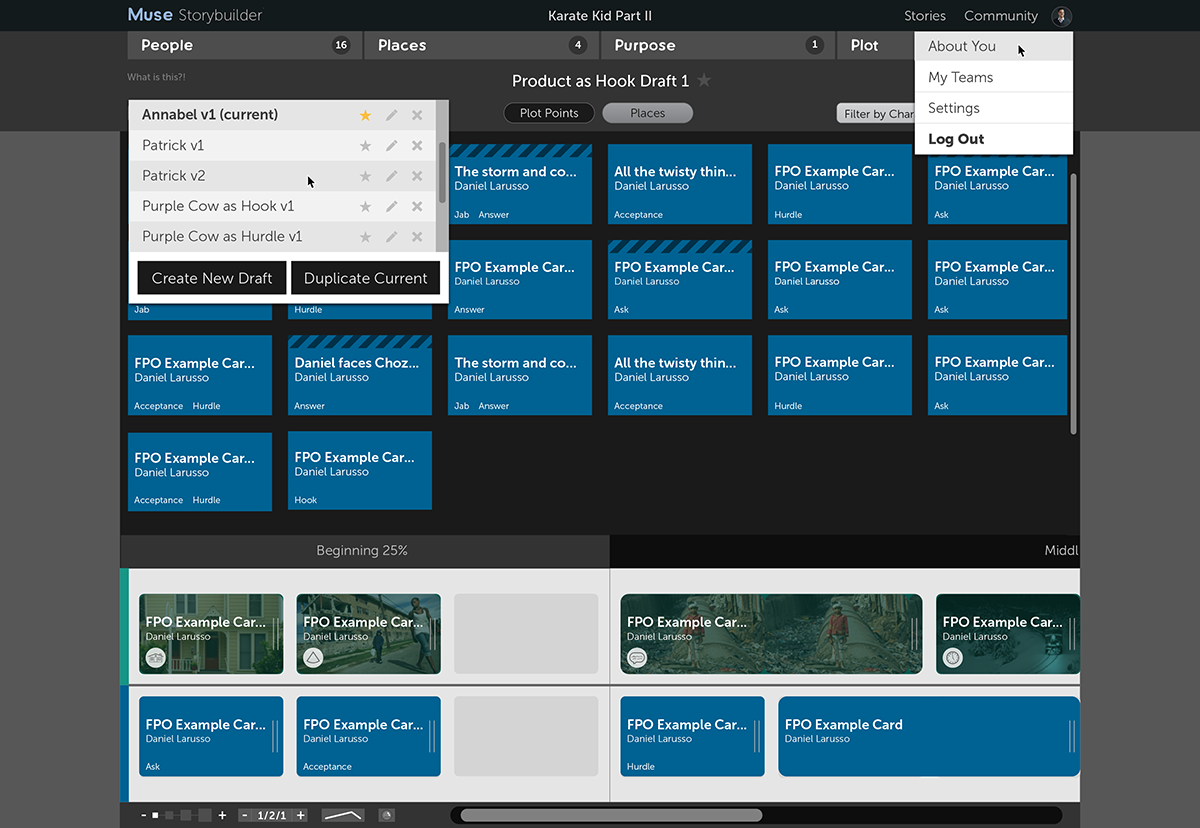The image size is (1200, 828).
Task: Select the Purple Cow as Hook v1 draft
Action: coord(283,207)
